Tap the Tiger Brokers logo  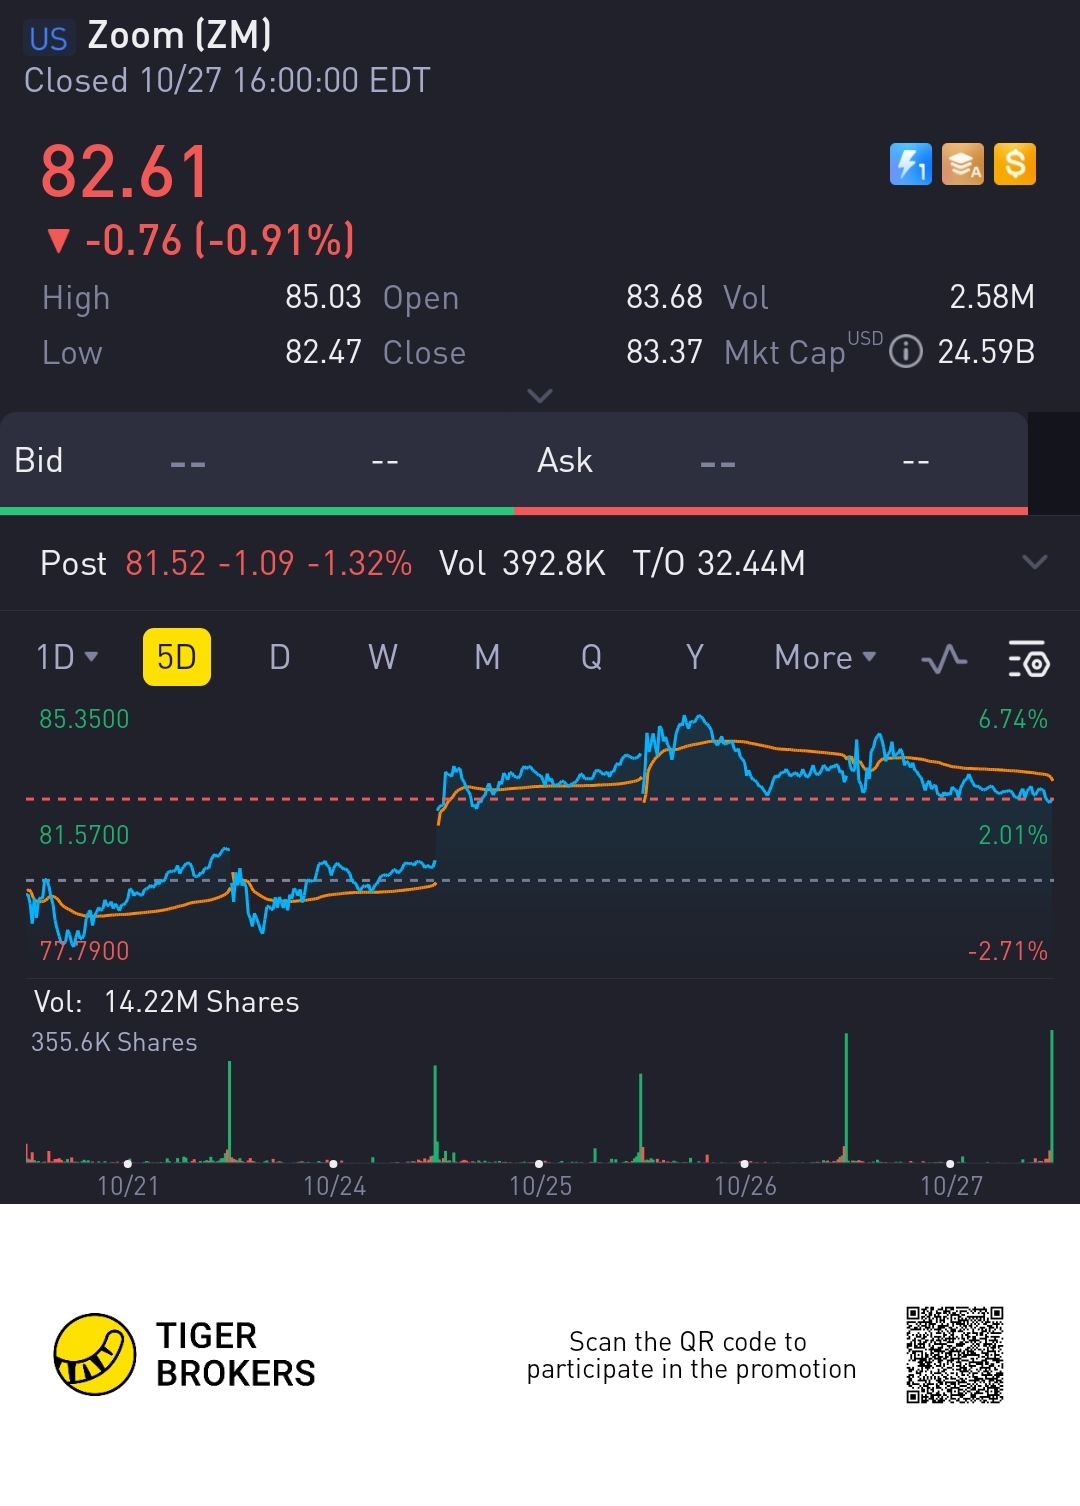[95, 1354]
